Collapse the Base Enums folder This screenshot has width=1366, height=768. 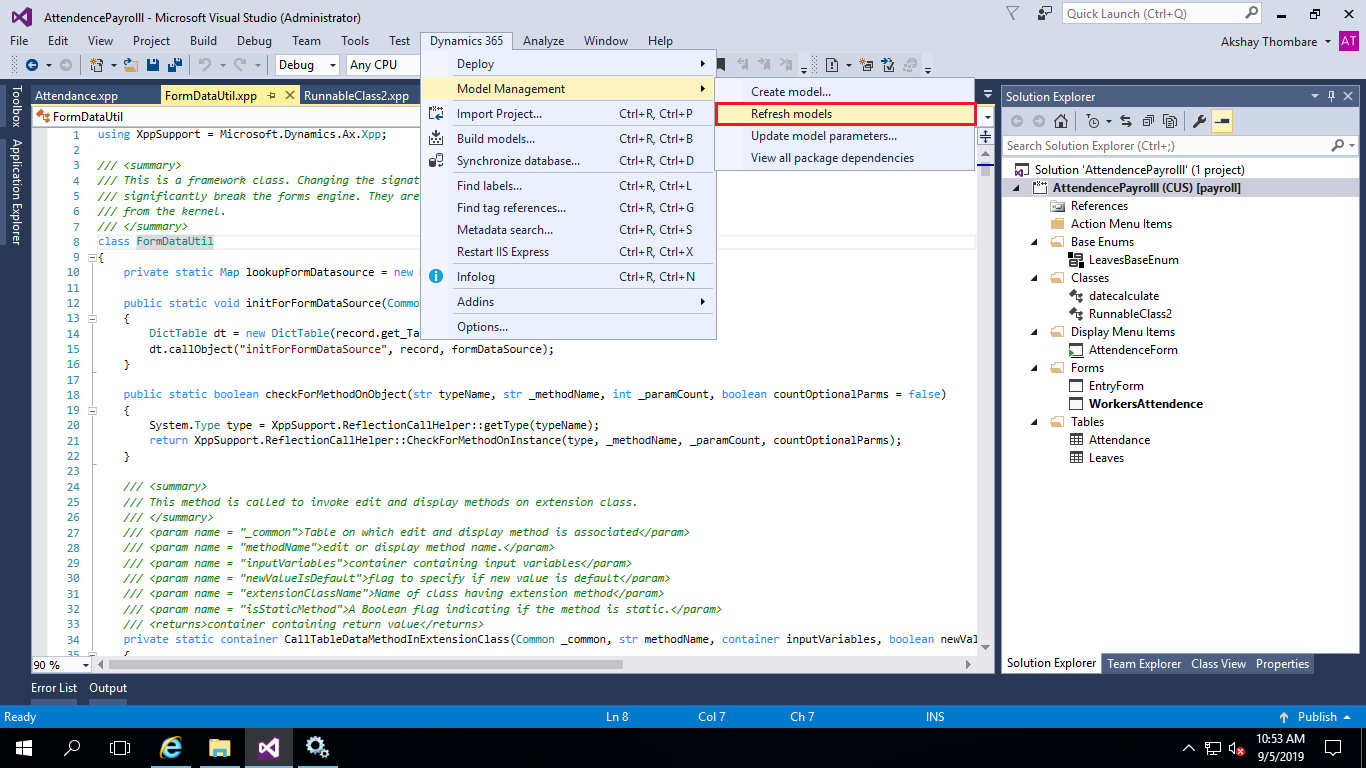click(1035, 242)
